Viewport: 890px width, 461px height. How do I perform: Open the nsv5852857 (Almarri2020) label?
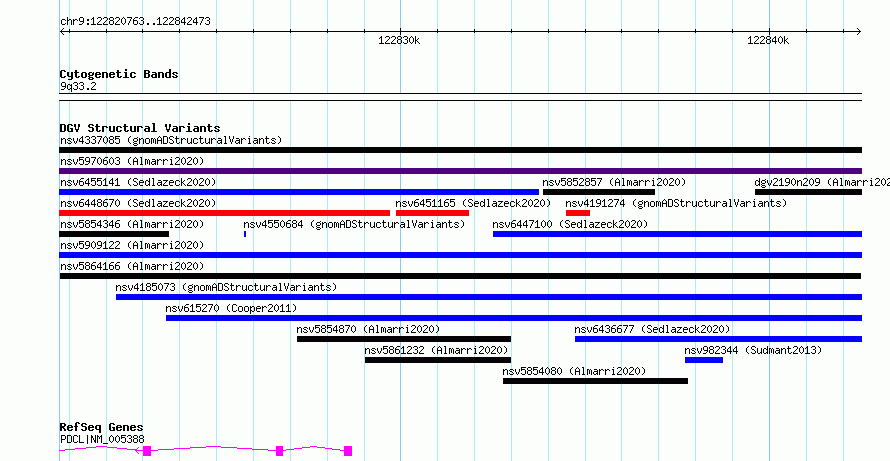coord(614,182)
